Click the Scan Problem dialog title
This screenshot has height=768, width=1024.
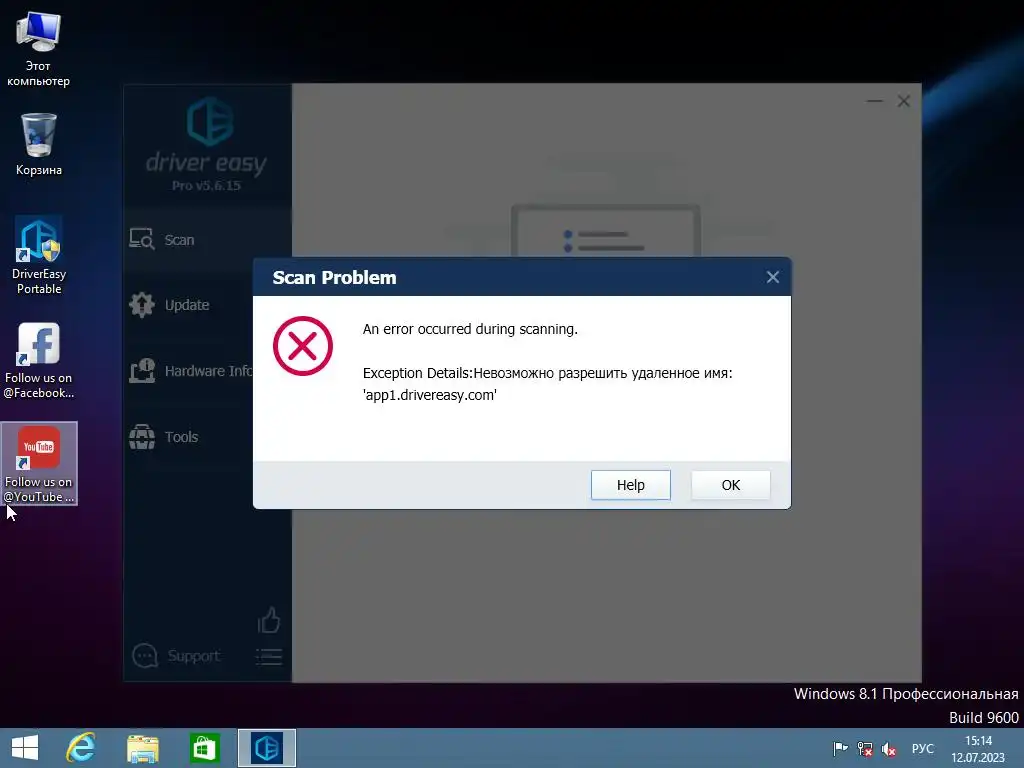(x=334, y=278)
